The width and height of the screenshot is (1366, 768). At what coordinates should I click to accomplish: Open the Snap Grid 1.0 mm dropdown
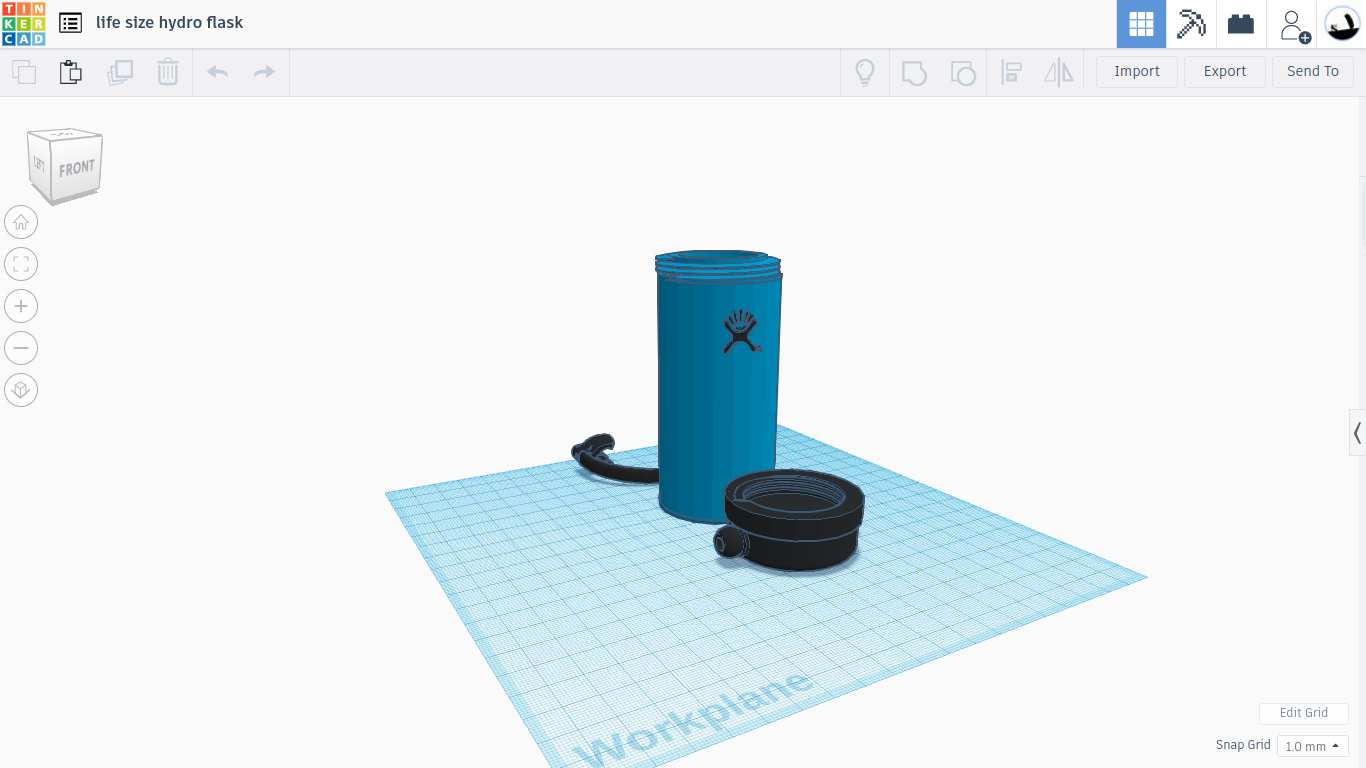(1313, 746)
